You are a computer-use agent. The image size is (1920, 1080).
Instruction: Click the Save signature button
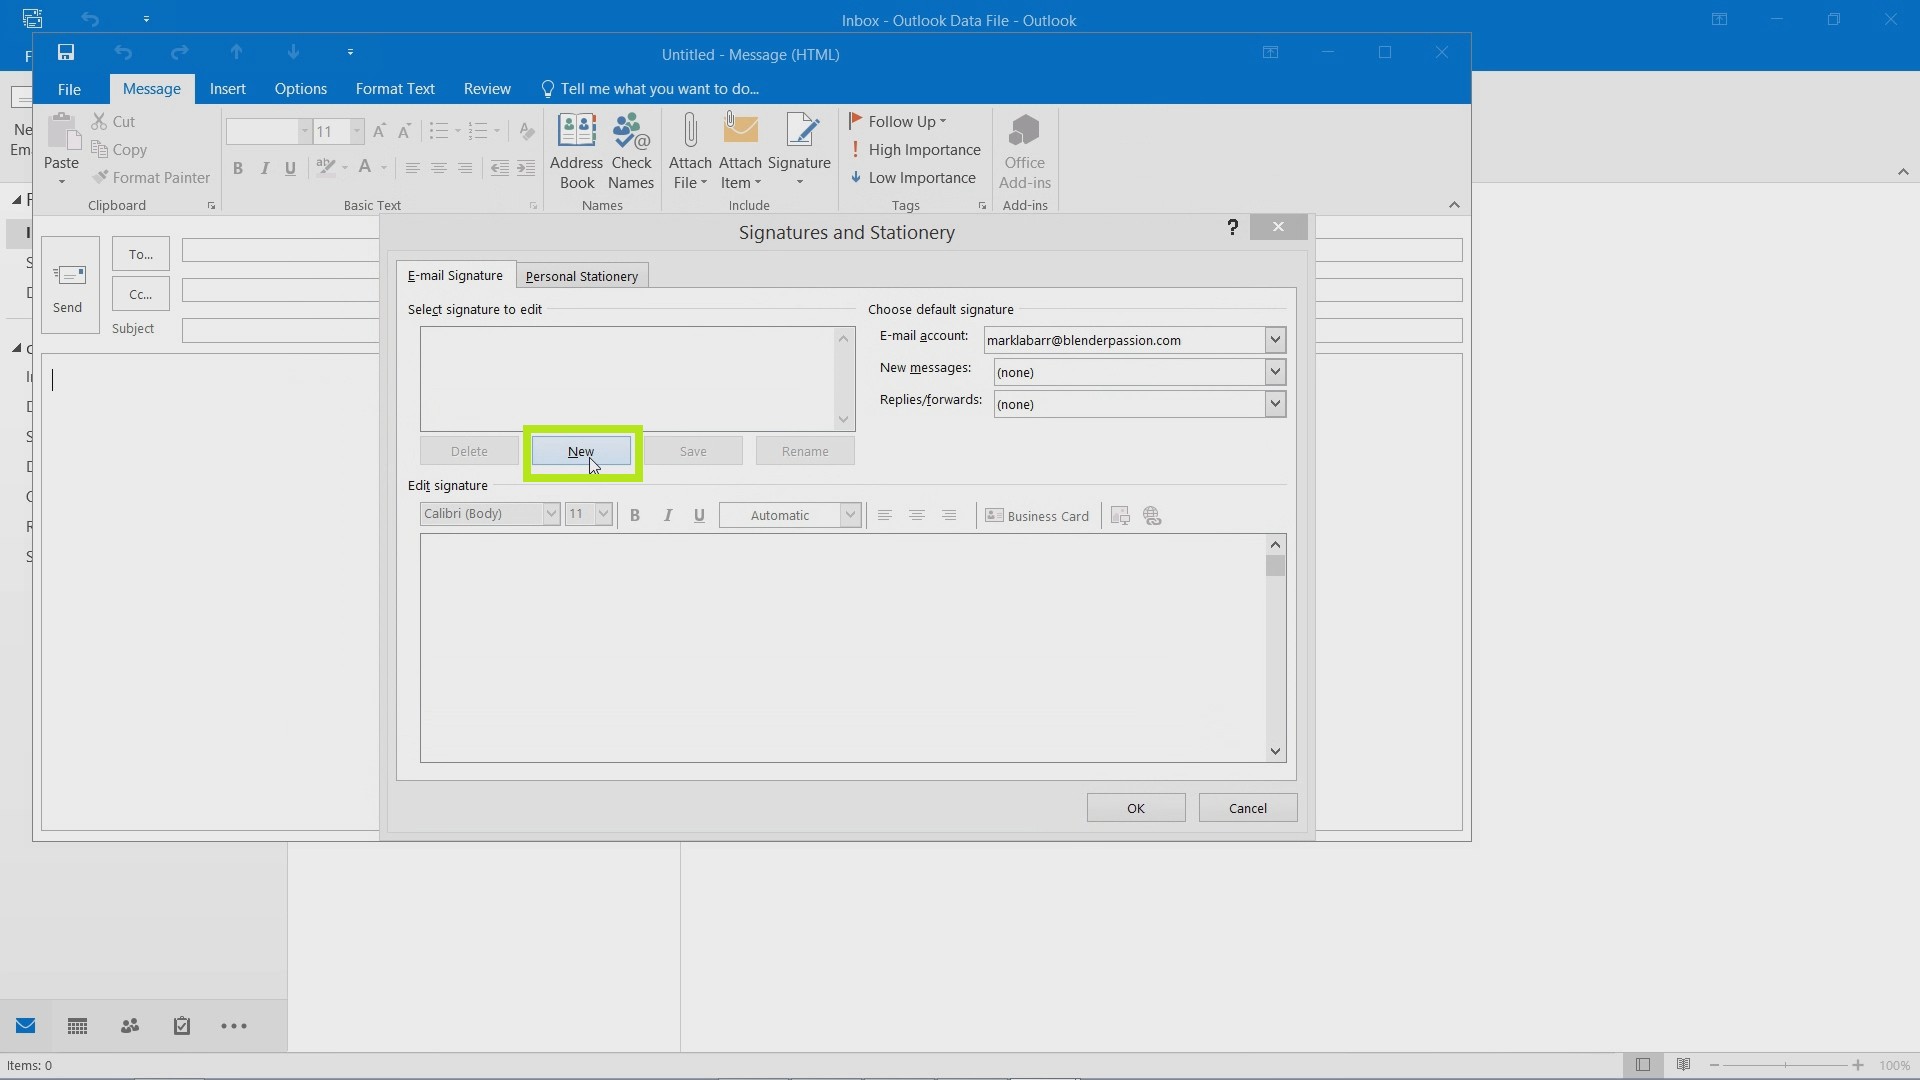[x=692, y=451]
